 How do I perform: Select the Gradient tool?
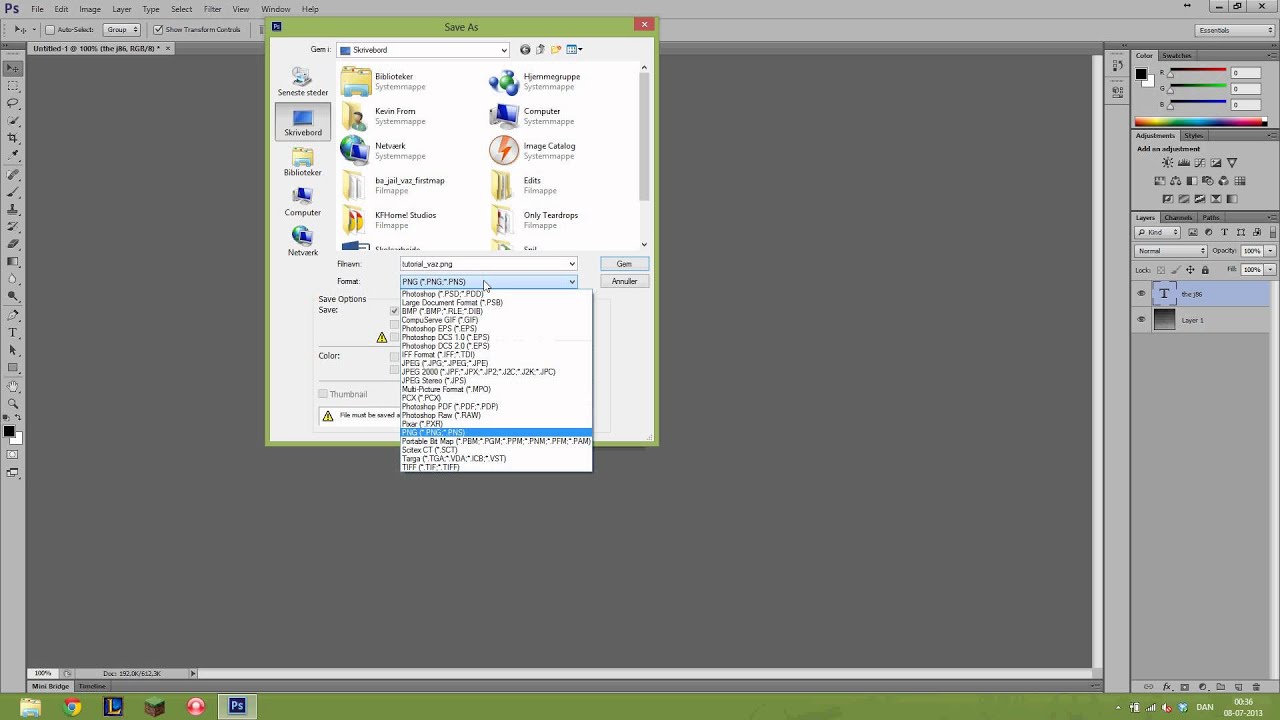click(x=12, y=262)
